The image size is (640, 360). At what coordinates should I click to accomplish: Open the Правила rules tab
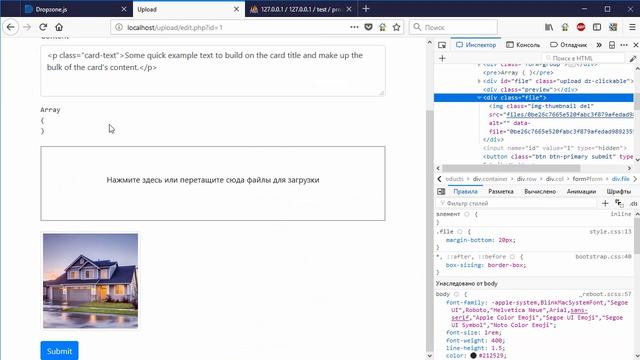pyautogui.click(x=465, y=191)
